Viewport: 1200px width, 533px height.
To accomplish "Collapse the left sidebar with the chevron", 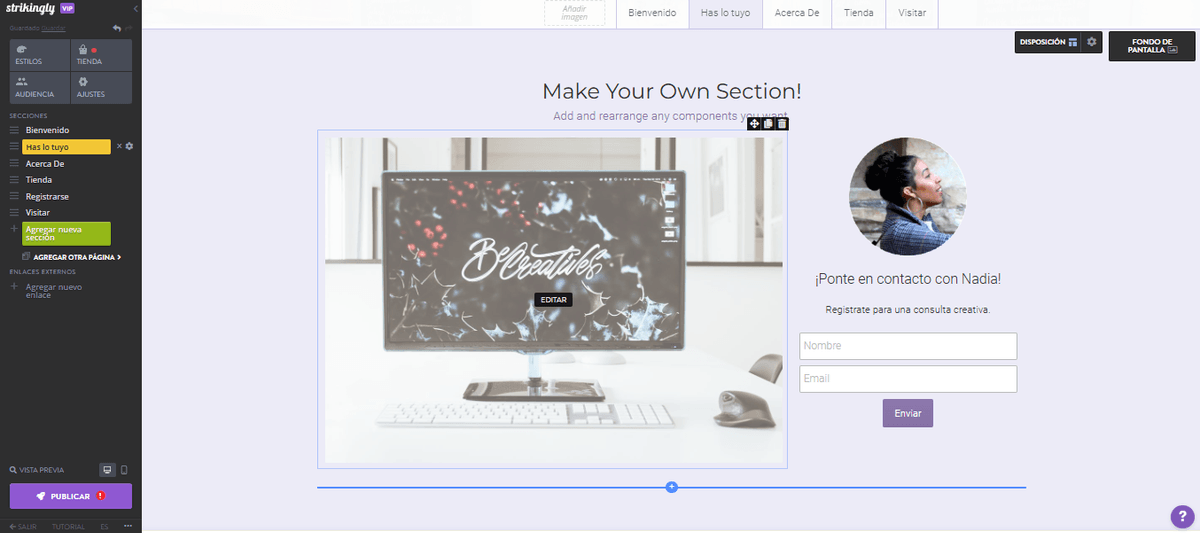I will 135,8.
